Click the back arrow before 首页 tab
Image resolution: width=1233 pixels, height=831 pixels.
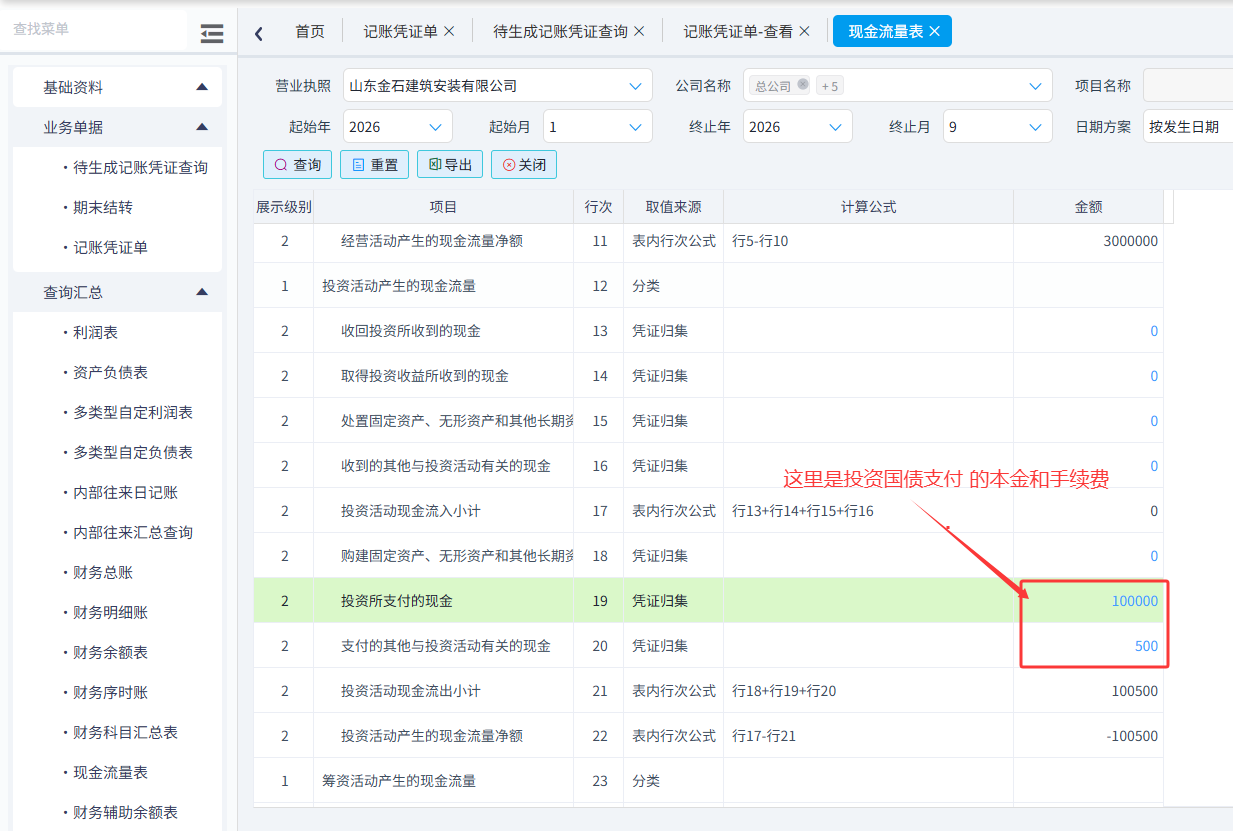coord(259,33)
